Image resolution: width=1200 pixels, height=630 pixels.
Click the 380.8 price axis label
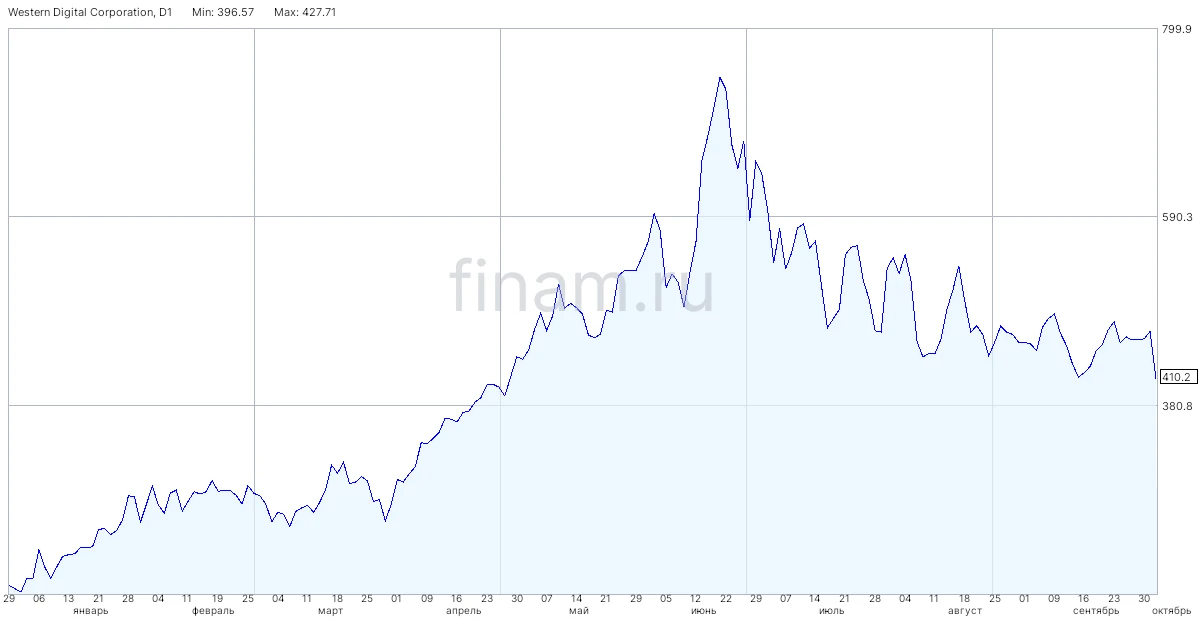click(x=1176, y=406)
